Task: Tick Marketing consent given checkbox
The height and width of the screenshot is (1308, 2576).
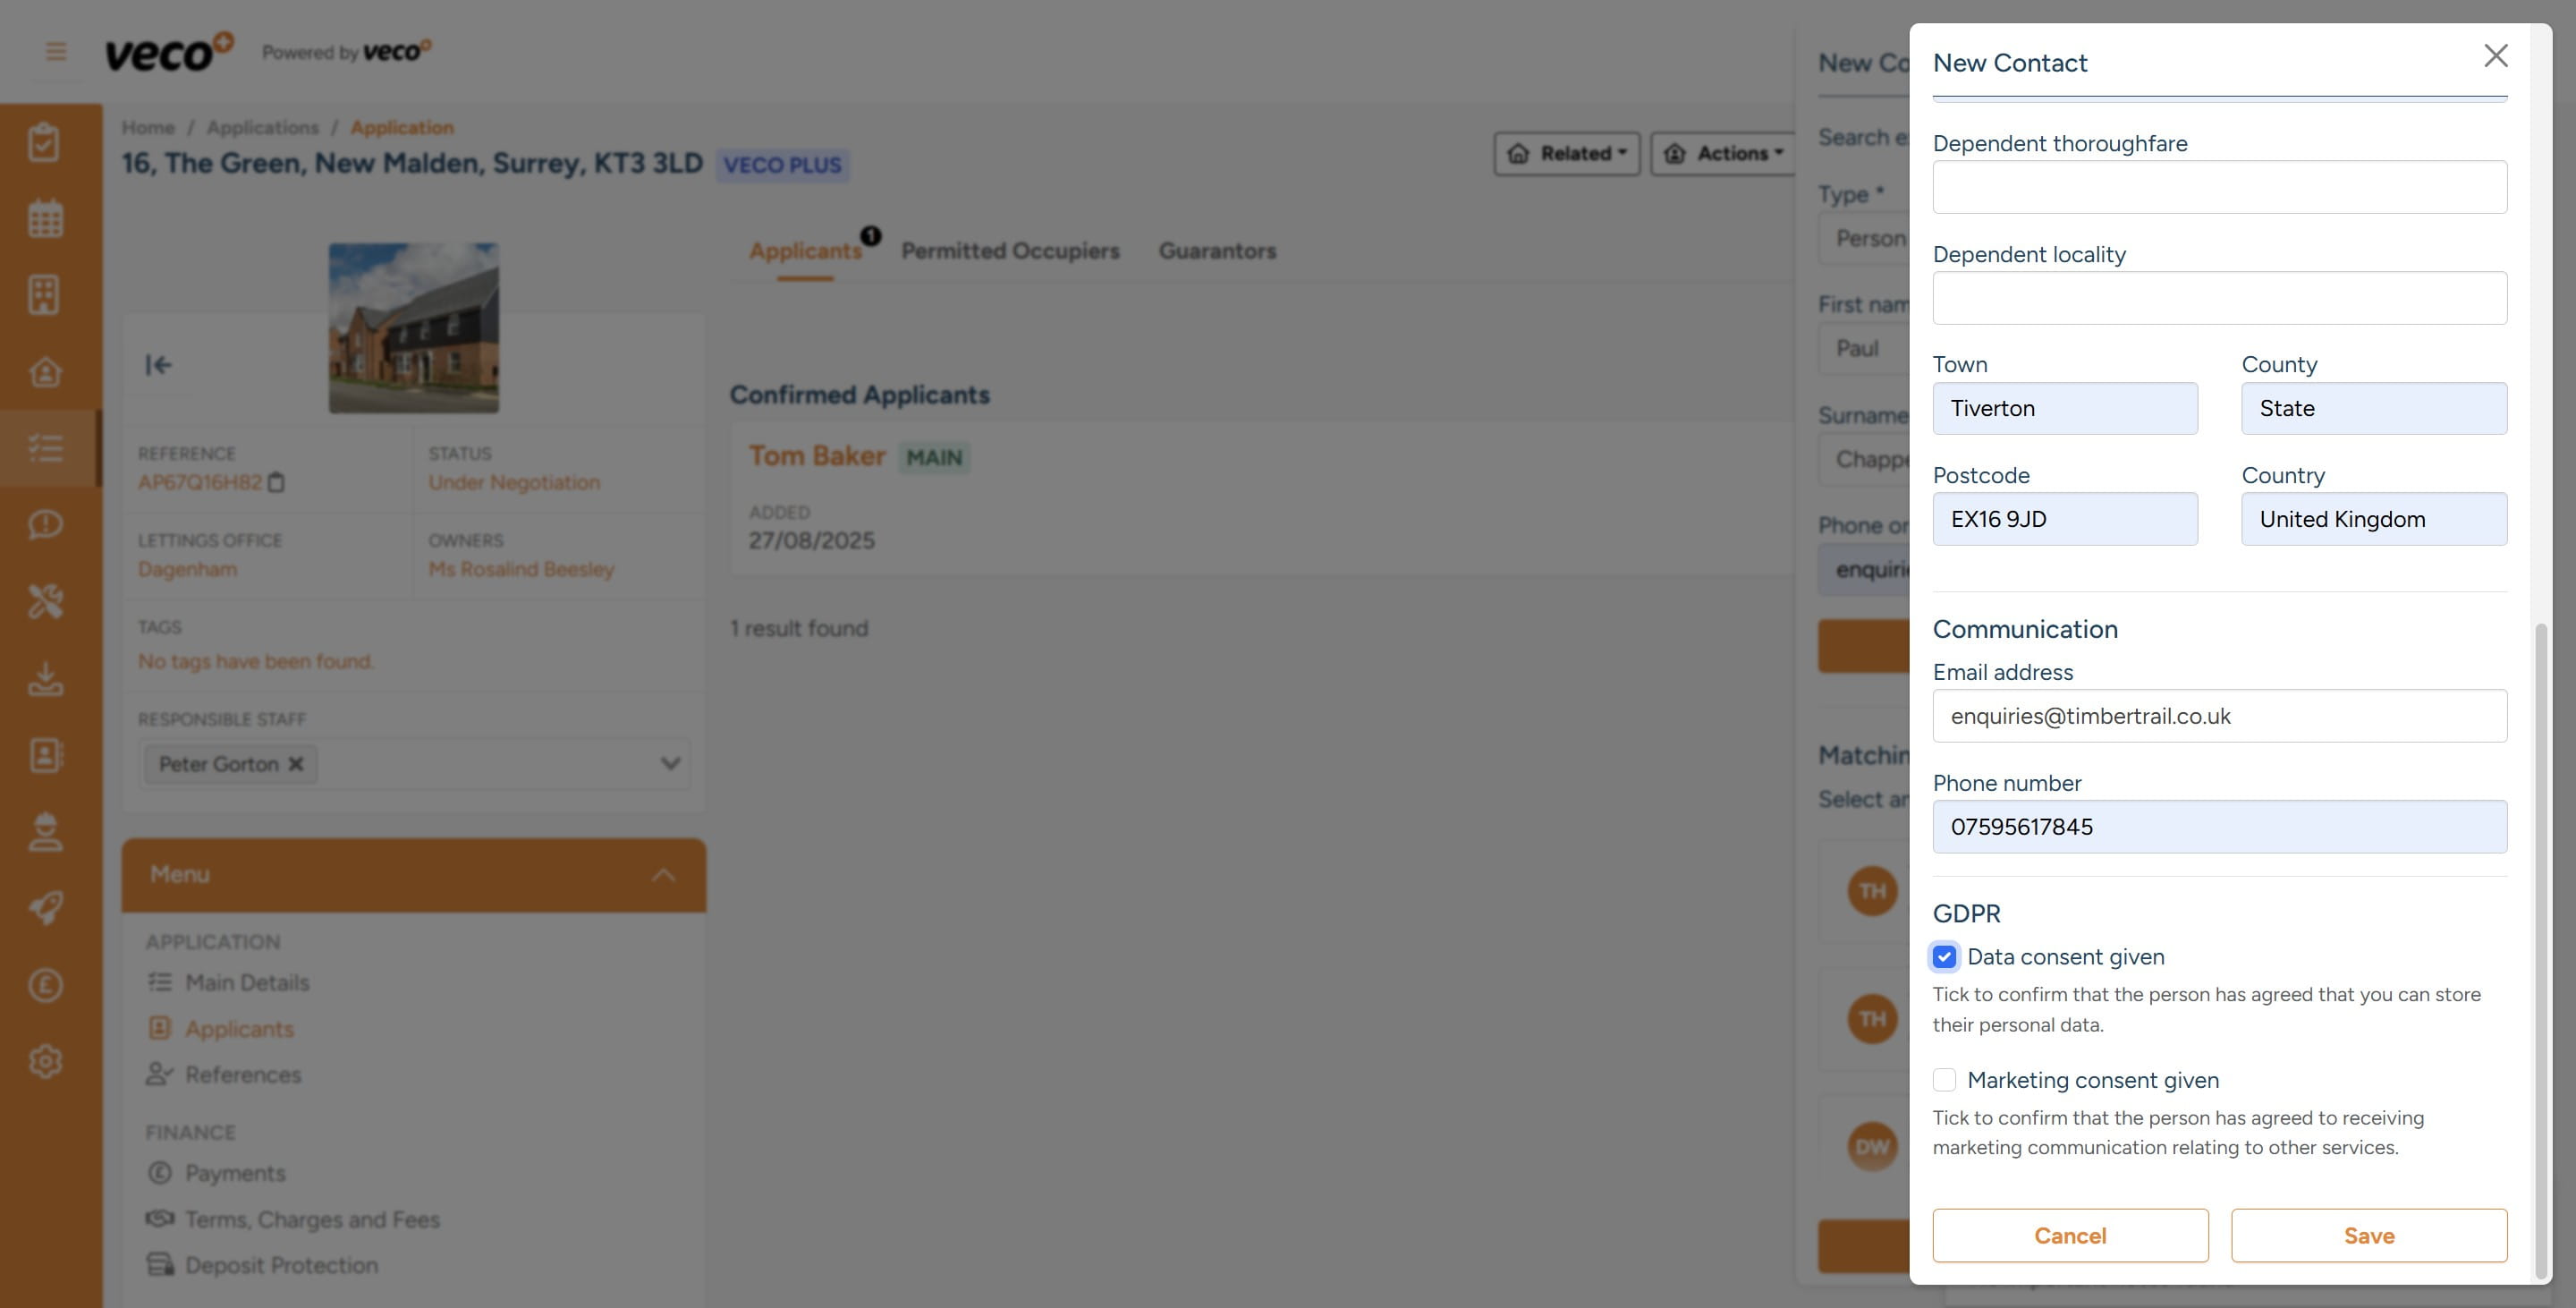Action: coord(1944,1080)
